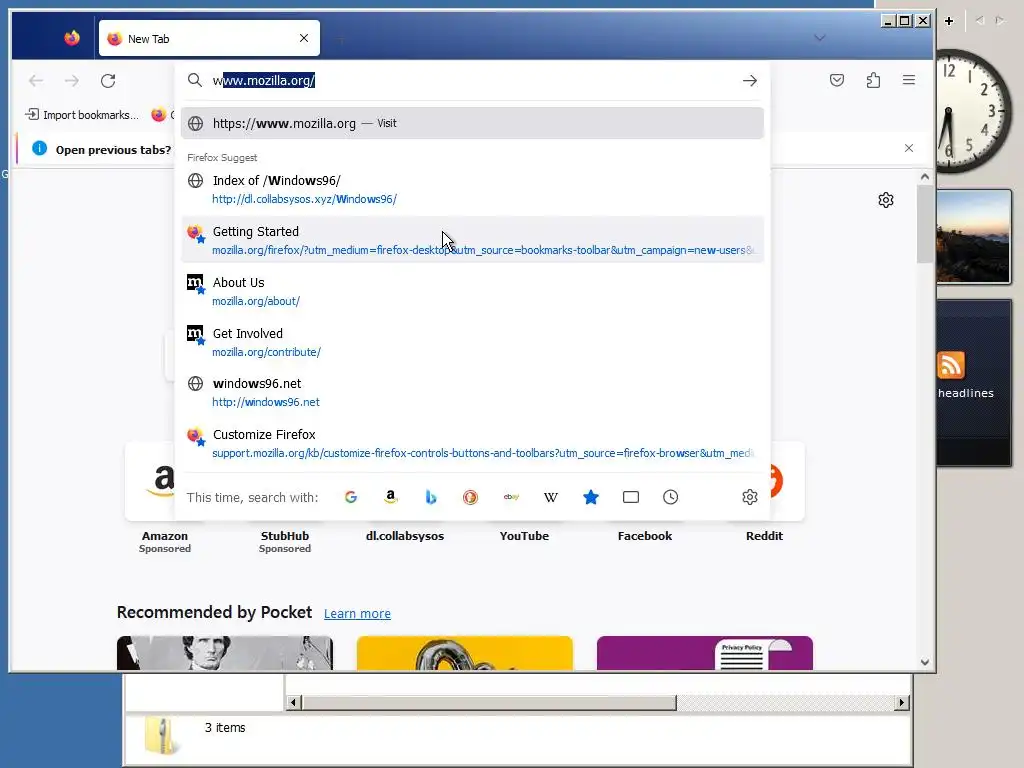Image resolution: width=1024 pixels, height=768 pixels.
Task: Click left arrow of file manager scrollbar
Action: pyautogui.click(x=293, y=703)
